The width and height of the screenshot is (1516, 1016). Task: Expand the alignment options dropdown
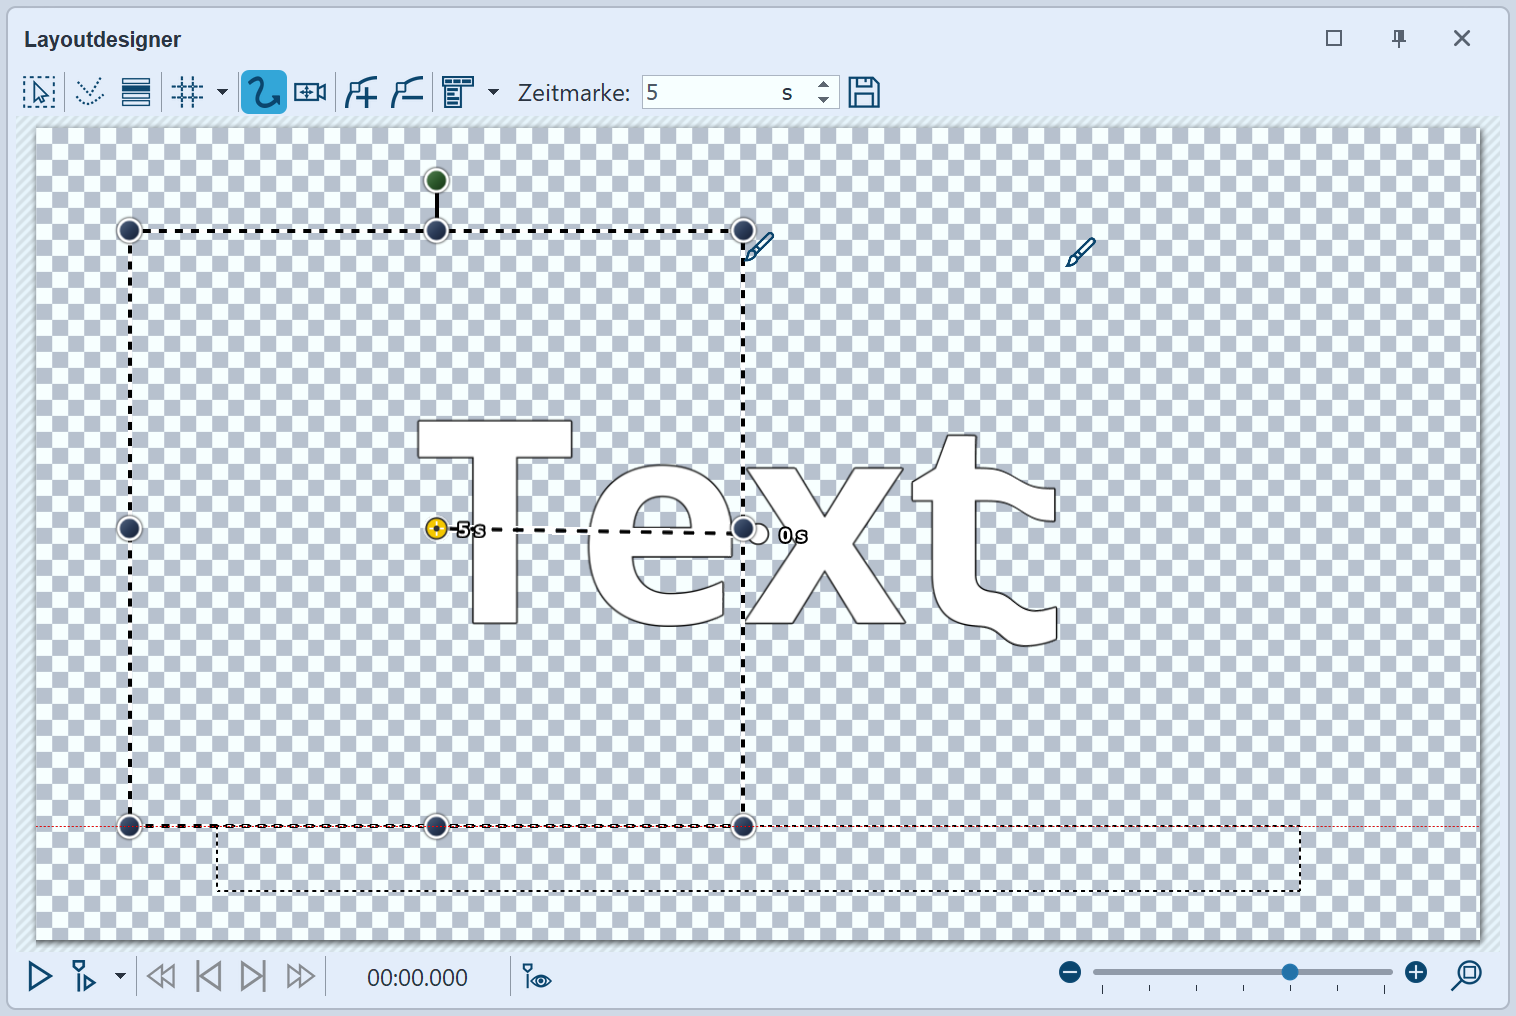click(493, 93)
